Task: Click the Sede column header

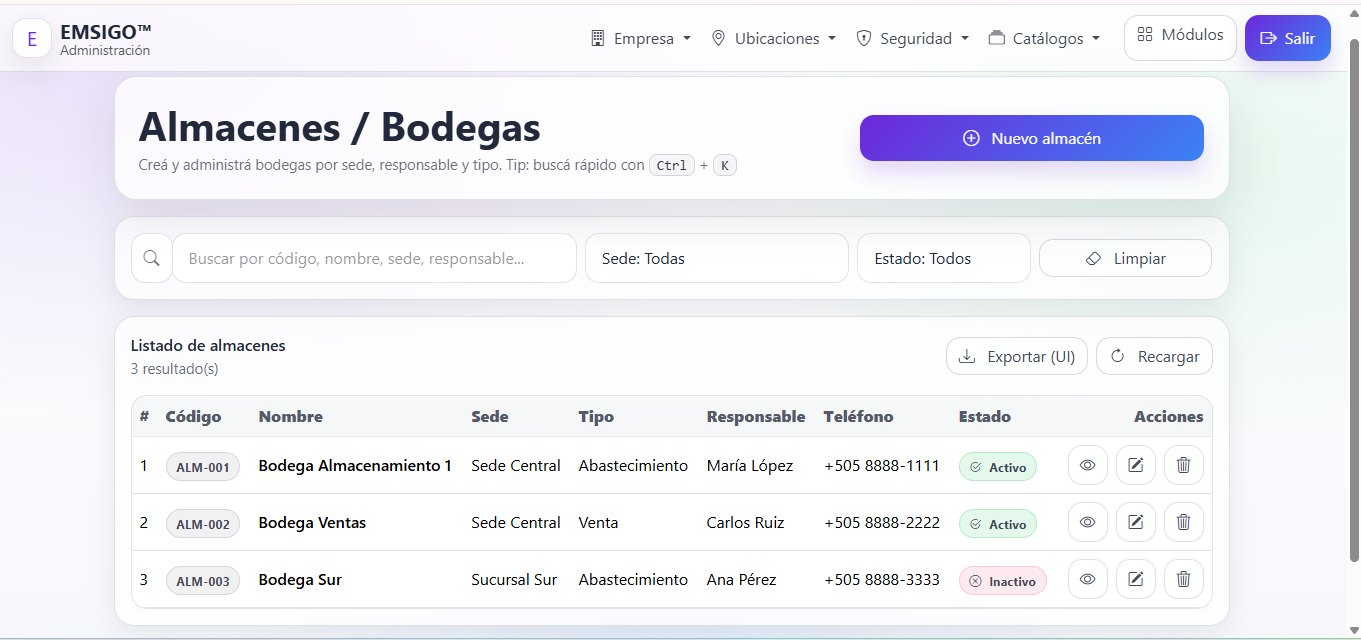Action: tap(490, 416)
